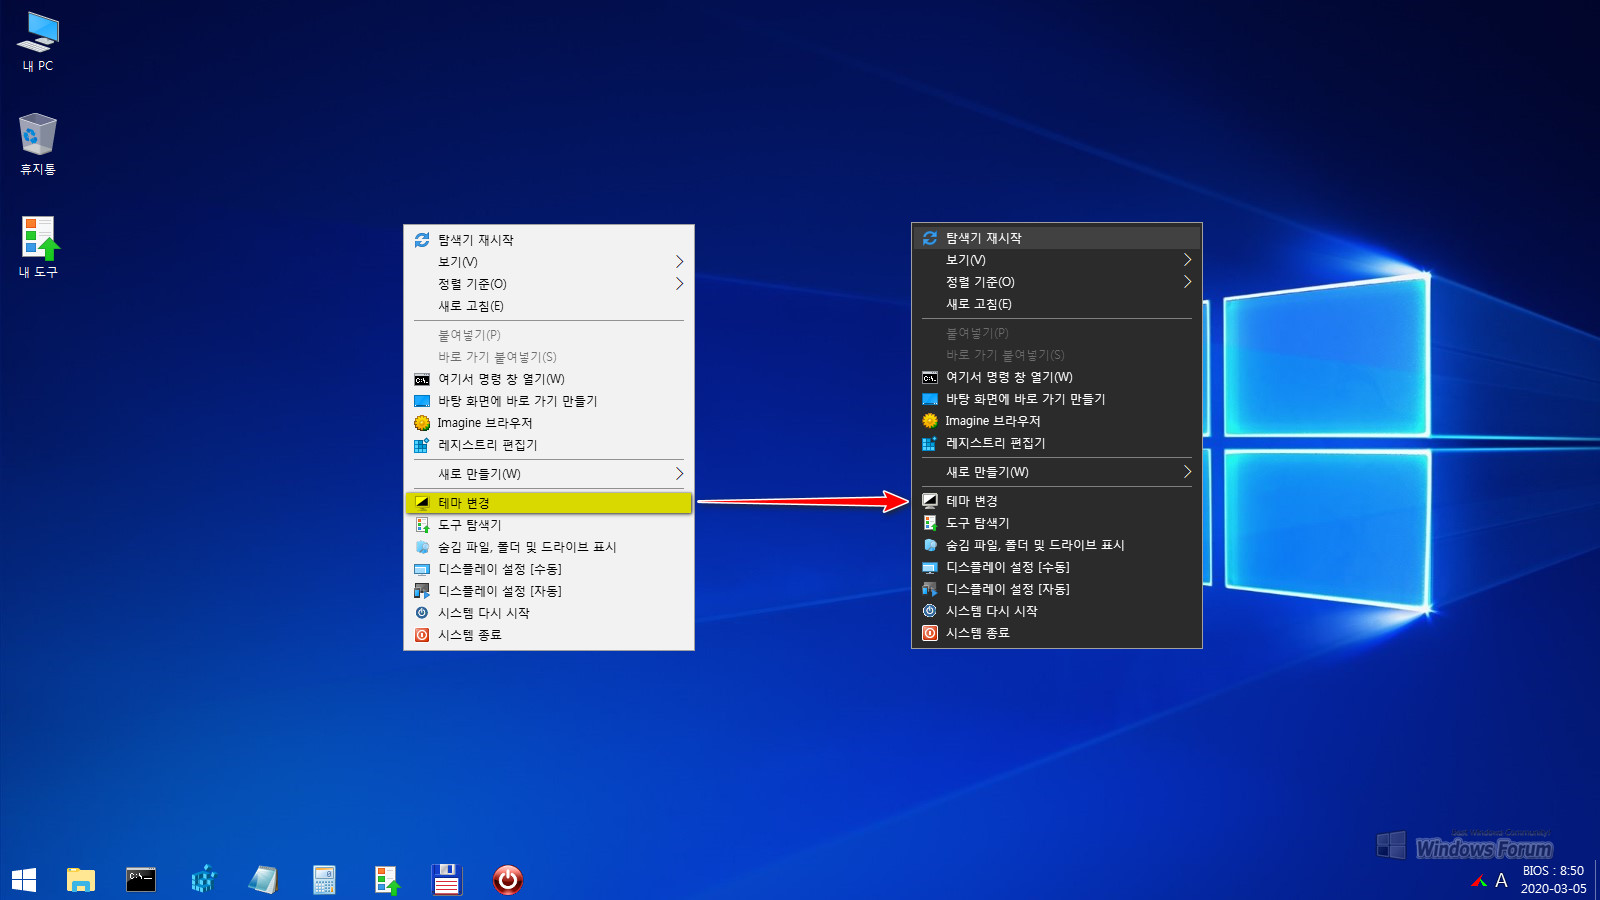Launch Imagine 브라우저 from the dark menu
Image resolution: width=1600 pixels, height=900 pixels.
coord(1057,421)
